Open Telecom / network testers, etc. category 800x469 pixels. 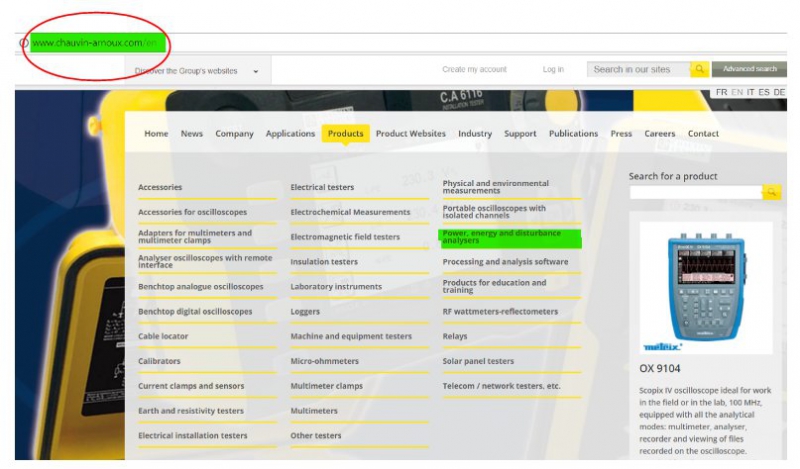pos(501,386)
